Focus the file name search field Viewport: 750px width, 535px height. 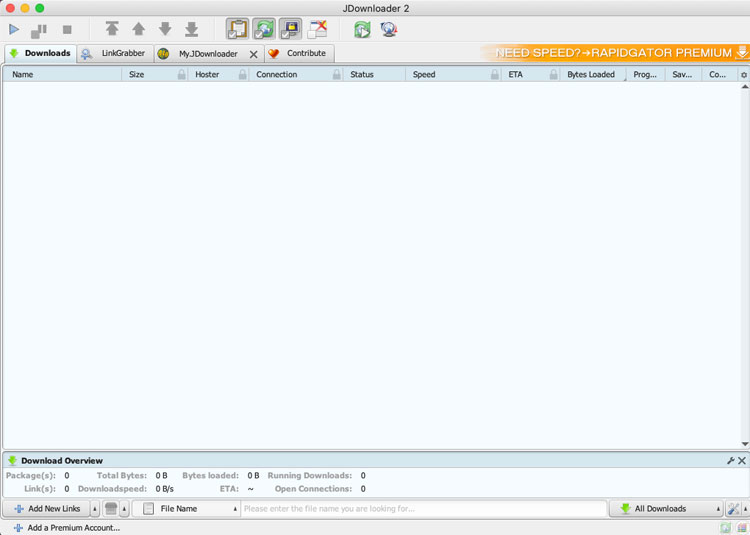pos(423,509)
